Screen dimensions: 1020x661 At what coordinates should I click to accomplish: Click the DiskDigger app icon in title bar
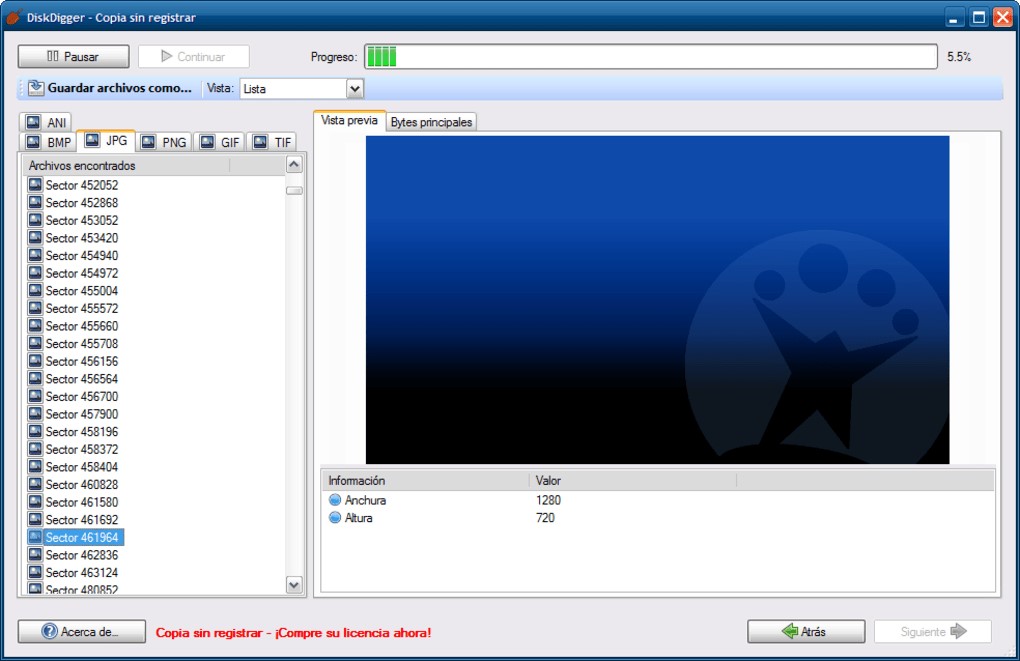point(14,17)
